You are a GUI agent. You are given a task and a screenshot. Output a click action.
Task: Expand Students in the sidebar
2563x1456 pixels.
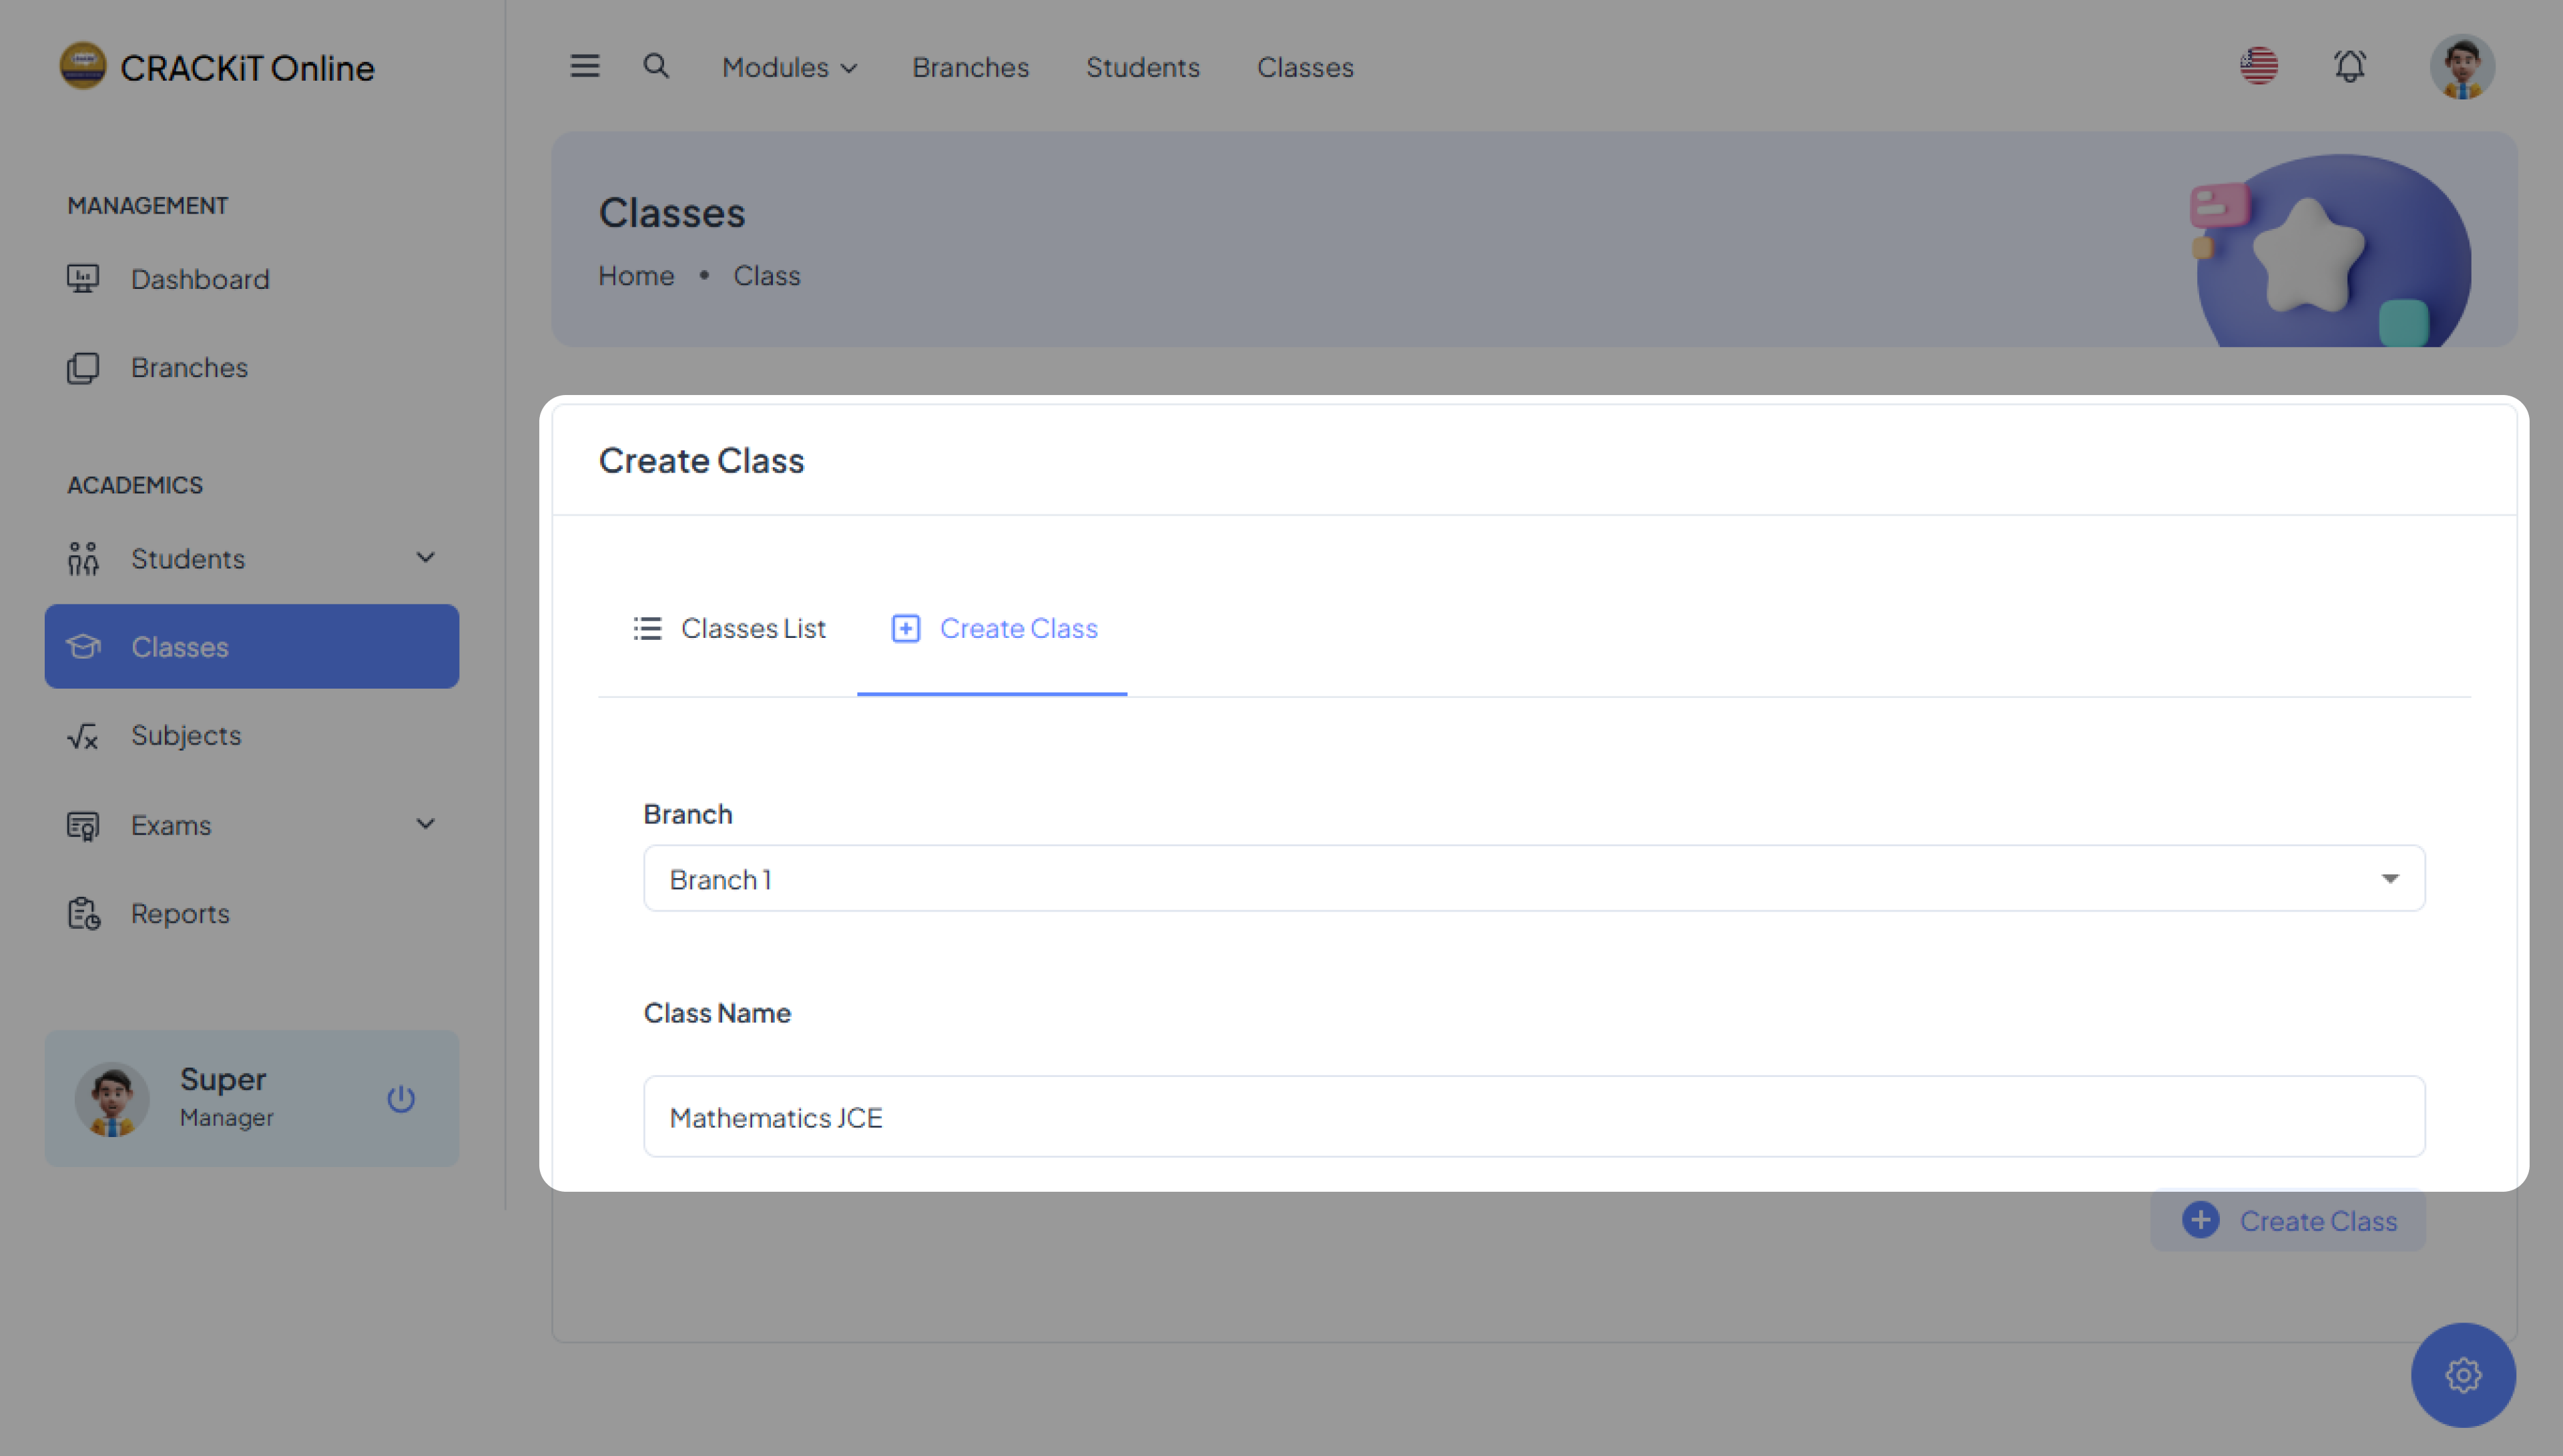coord(251,558)
